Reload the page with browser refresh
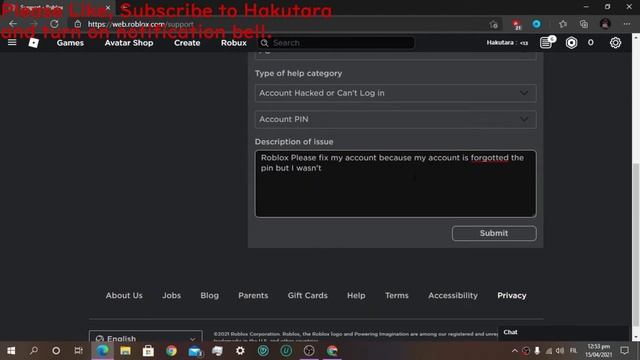Screen dimensions: 640x360 [54, 24]
